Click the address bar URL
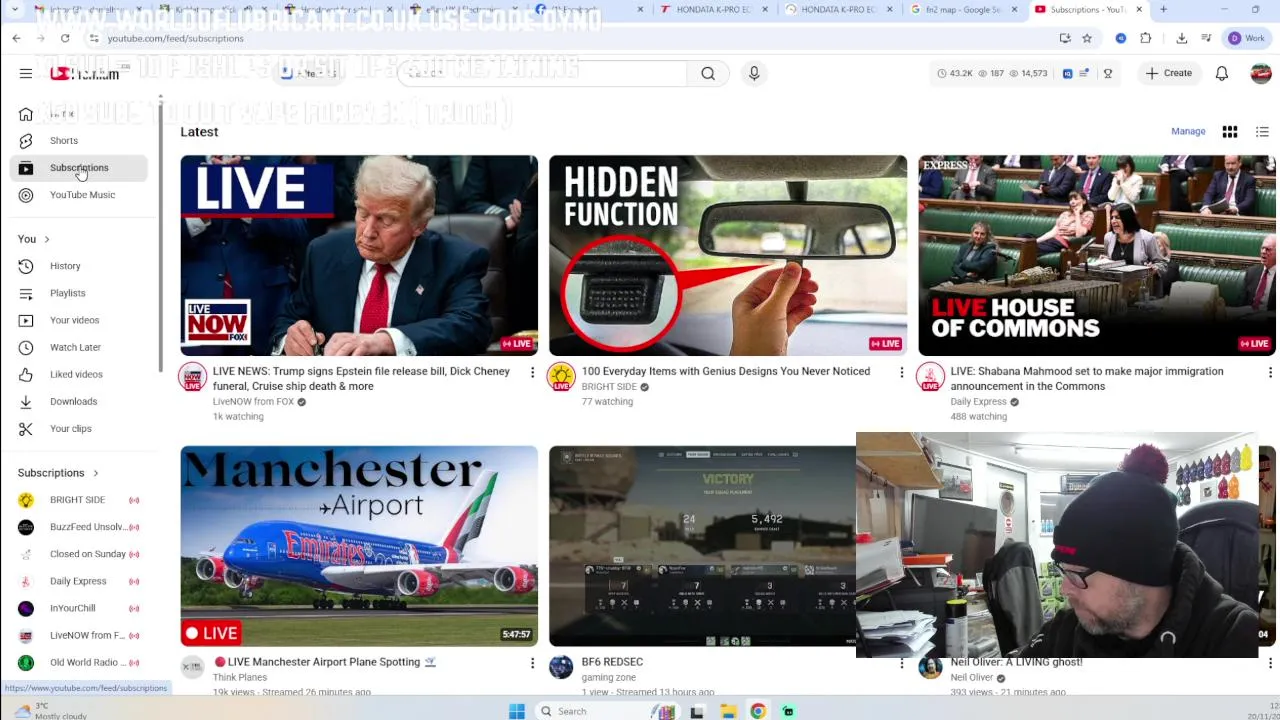Screen dimensions: 1280x720 click(175, 38)
